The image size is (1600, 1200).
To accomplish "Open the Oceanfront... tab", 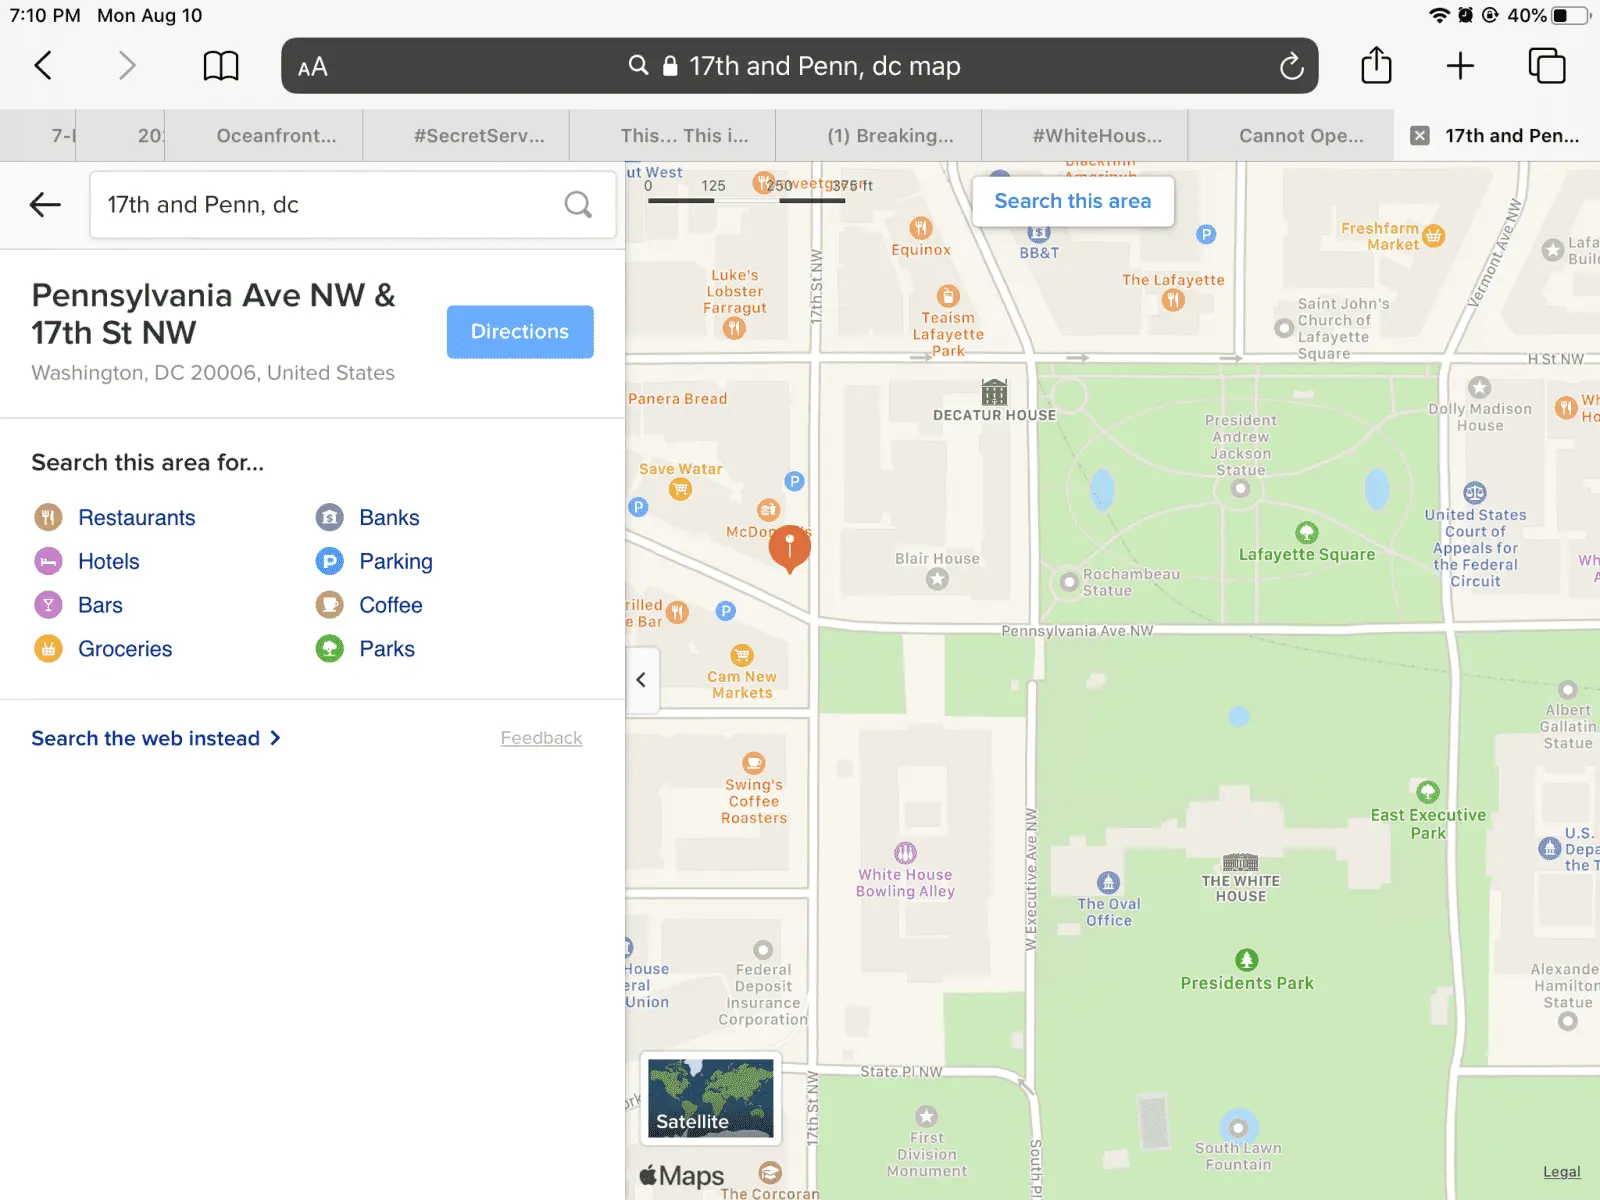I will pyautogui.click(x=276, y=136).
